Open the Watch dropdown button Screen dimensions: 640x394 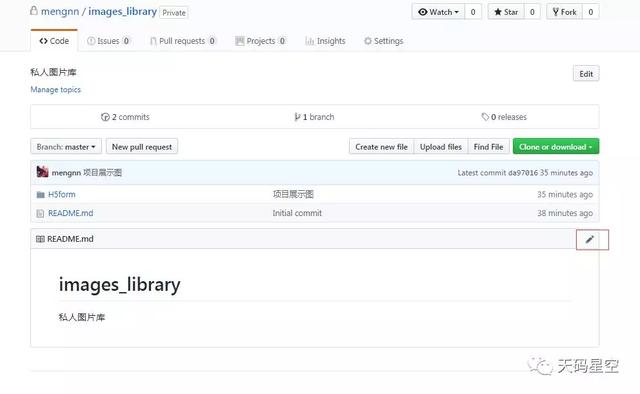pyautogui.click(x=438, y=12)
